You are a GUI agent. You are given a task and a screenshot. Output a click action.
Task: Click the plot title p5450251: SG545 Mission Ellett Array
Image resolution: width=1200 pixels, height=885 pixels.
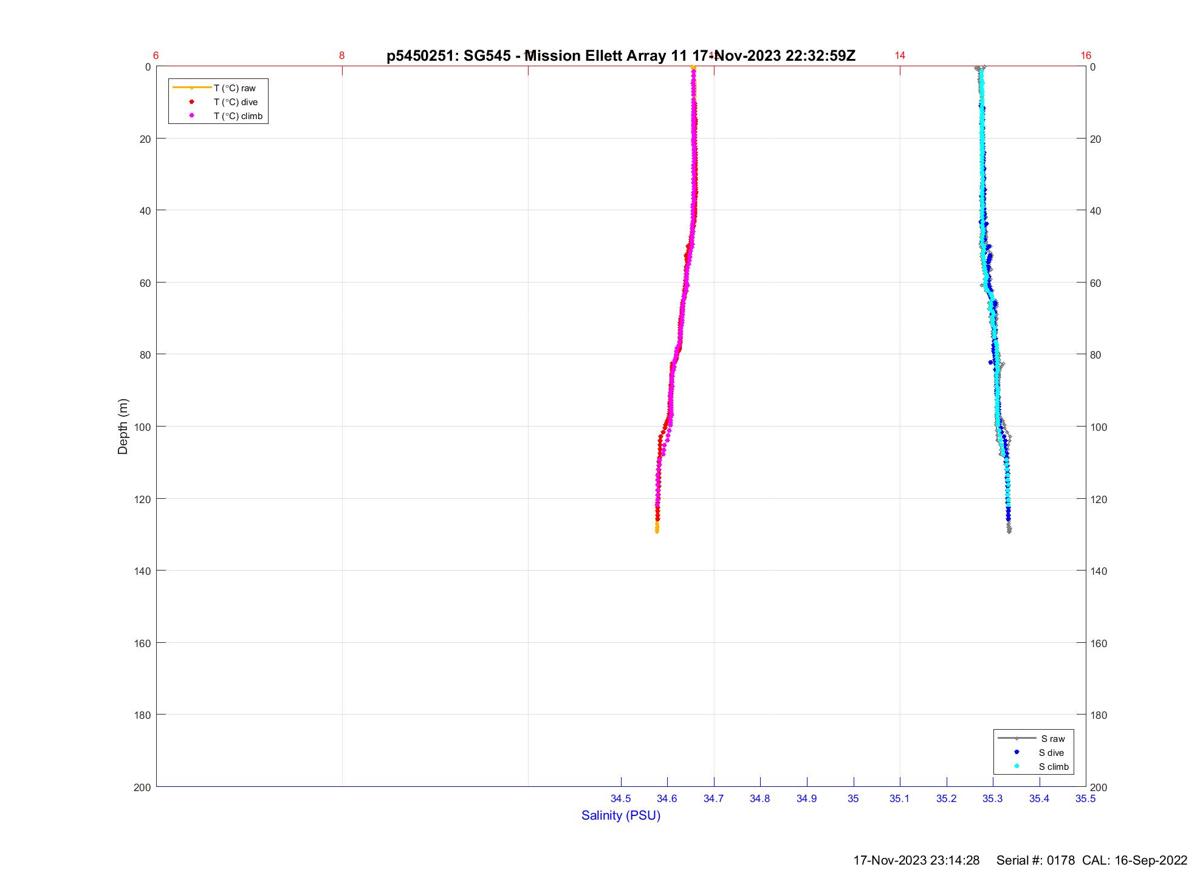tap(621, 56)
